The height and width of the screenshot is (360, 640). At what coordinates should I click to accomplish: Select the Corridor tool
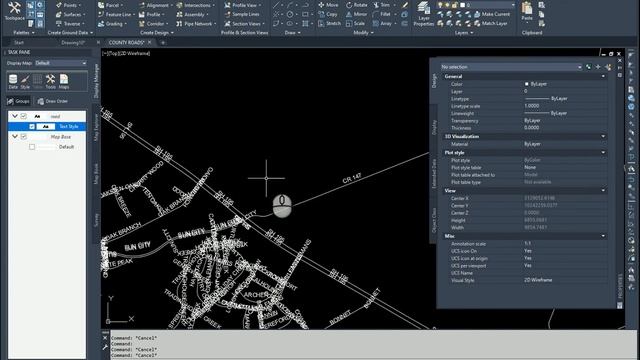coord(152,24)
